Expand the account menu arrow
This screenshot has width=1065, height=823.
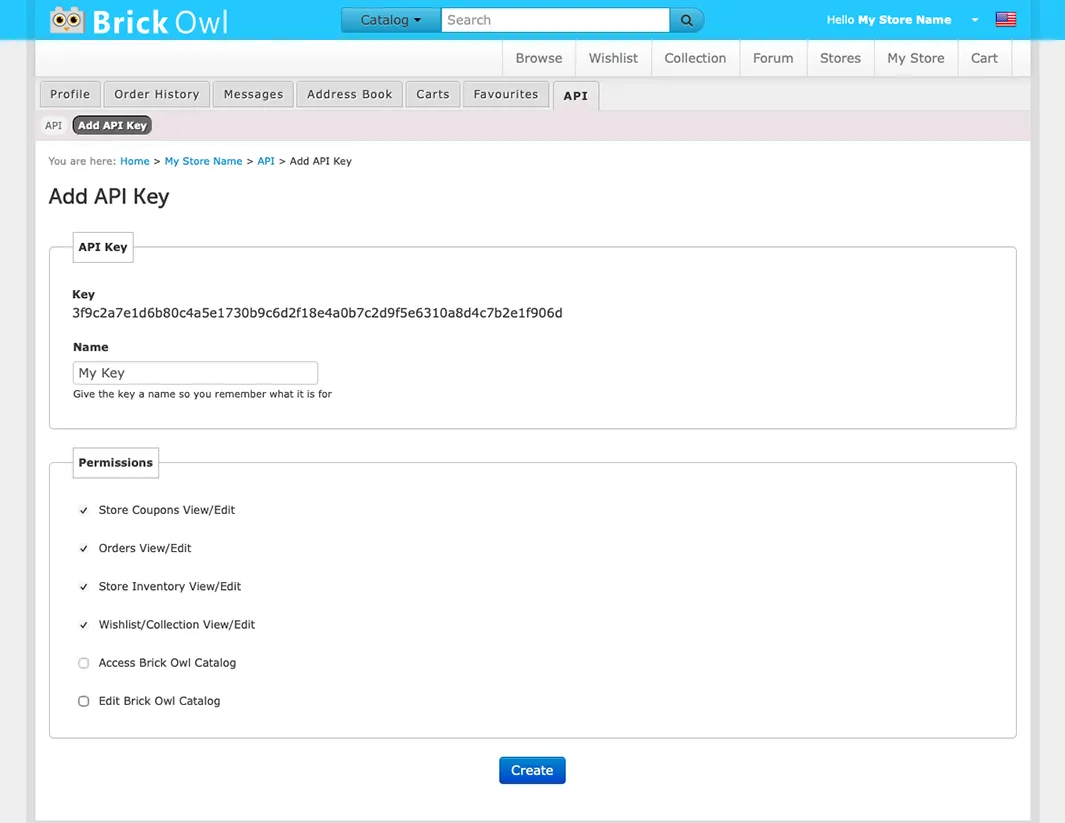(x=975, y=20)
